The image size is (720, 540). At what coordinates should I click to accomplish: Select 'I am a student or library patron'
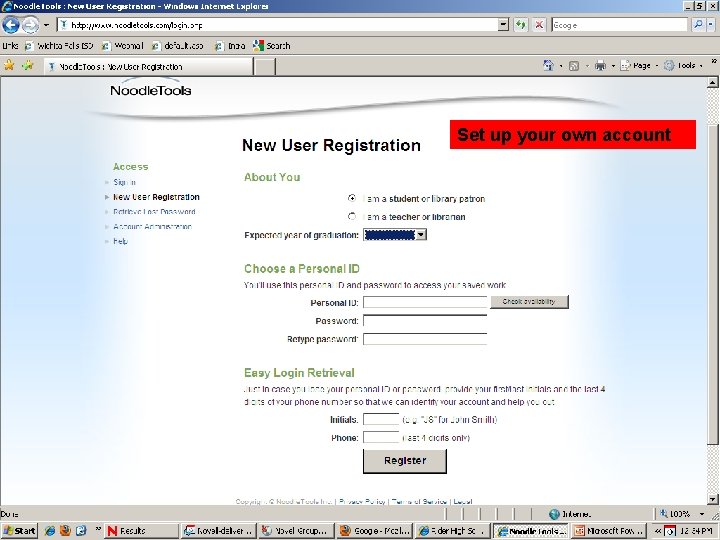[352, 198]
